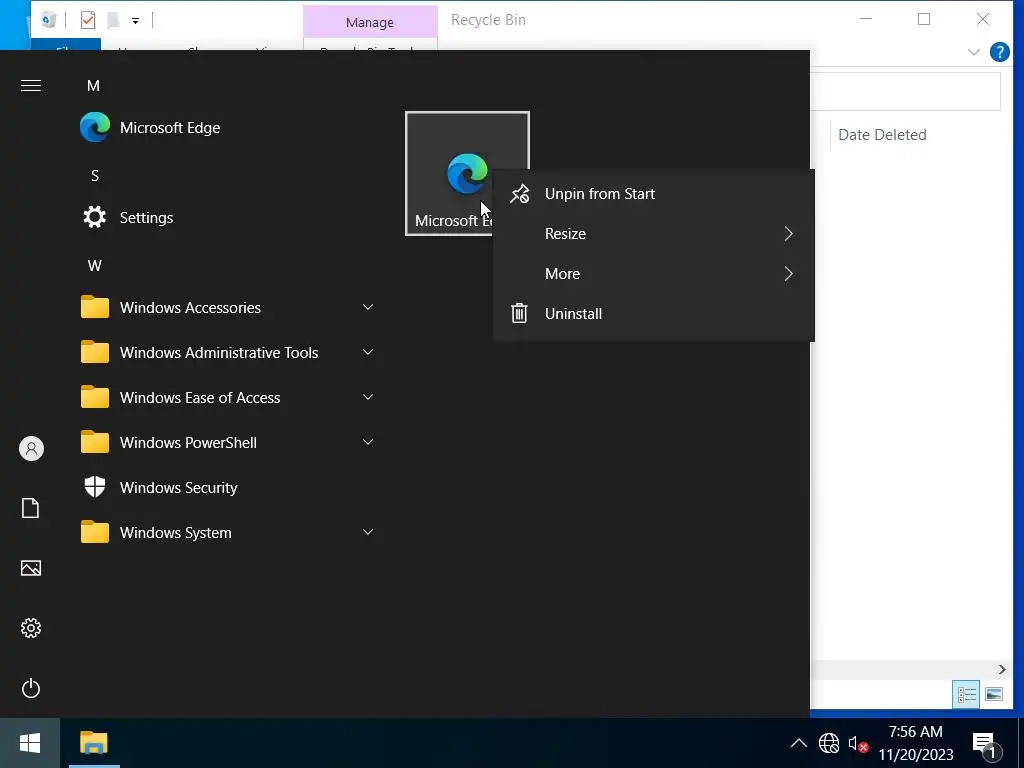Open Settings gear in Start sidebar

(x=31, y=628)
